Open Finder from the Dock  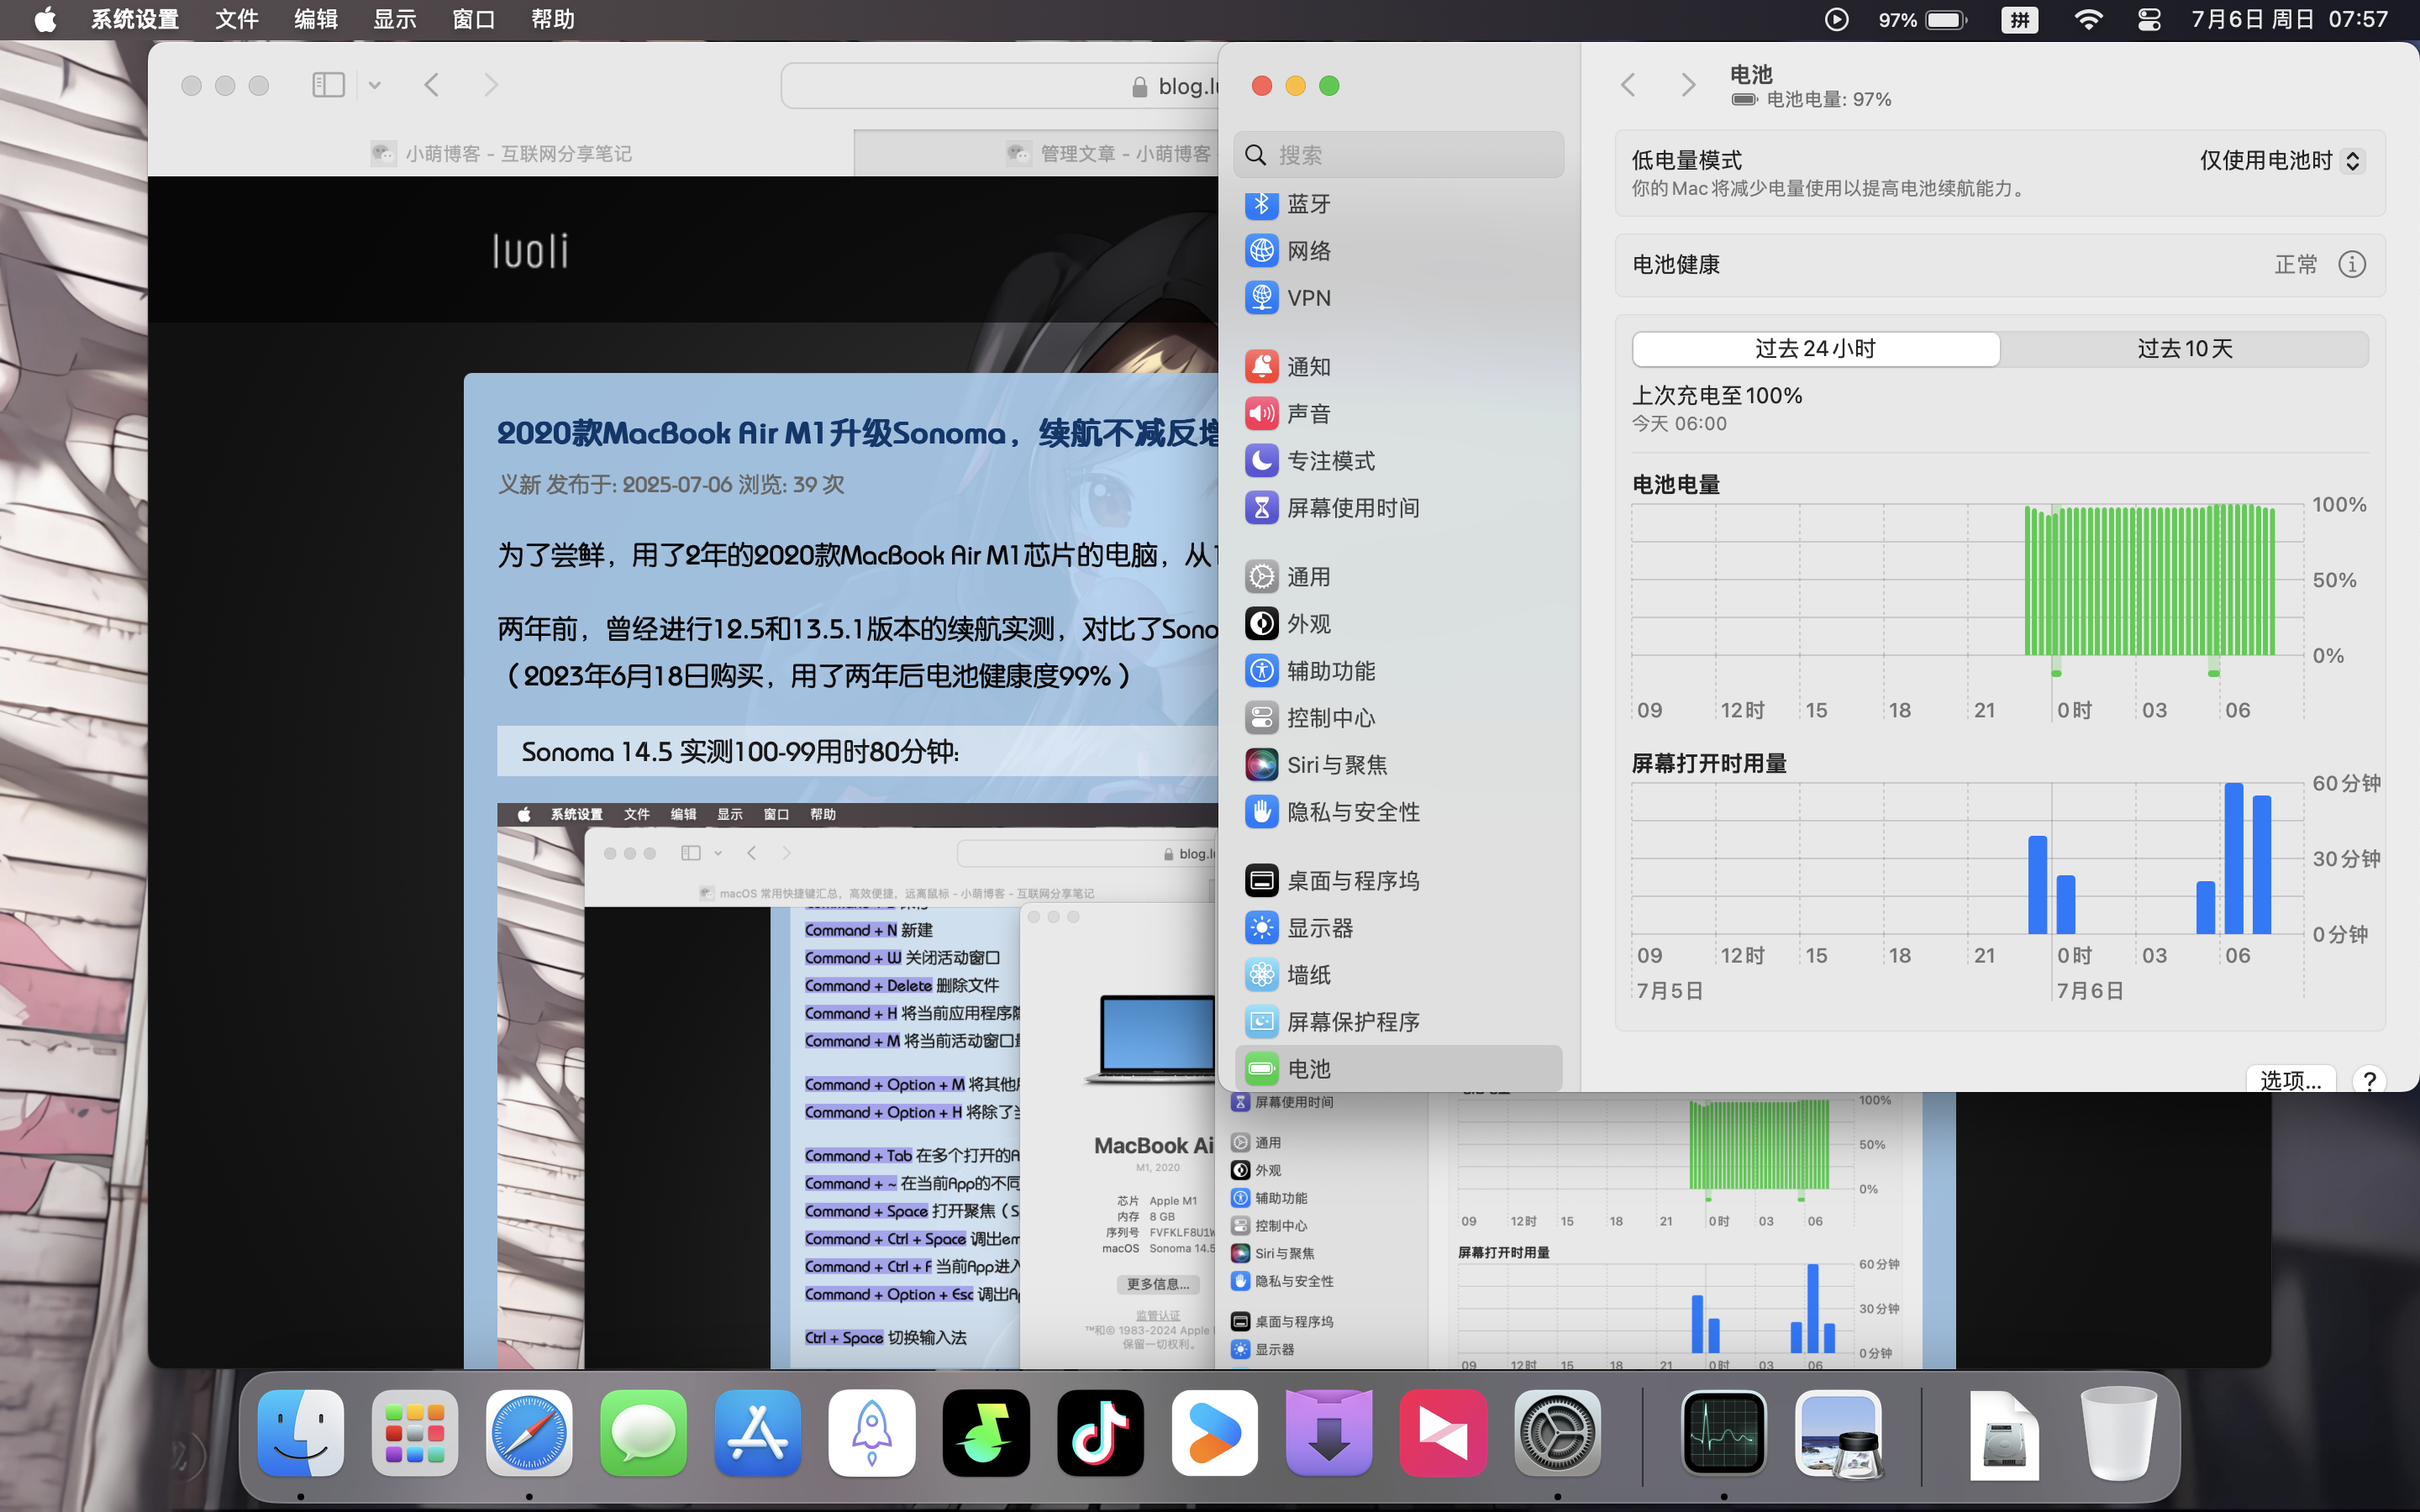(301, 1433)
